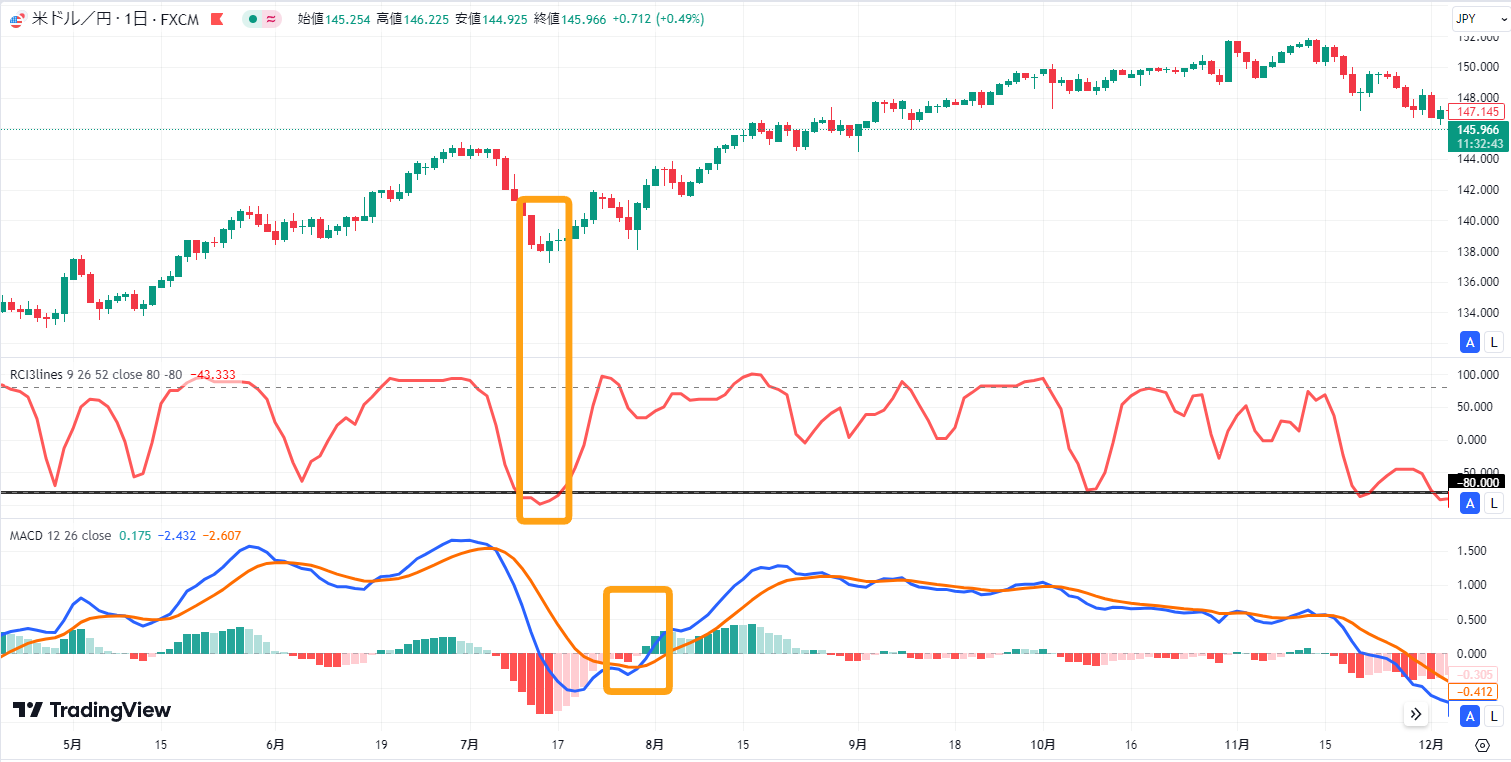Click the open value 145.254
This screenshot has width=1511, height=762.
(x=347, y=19)
